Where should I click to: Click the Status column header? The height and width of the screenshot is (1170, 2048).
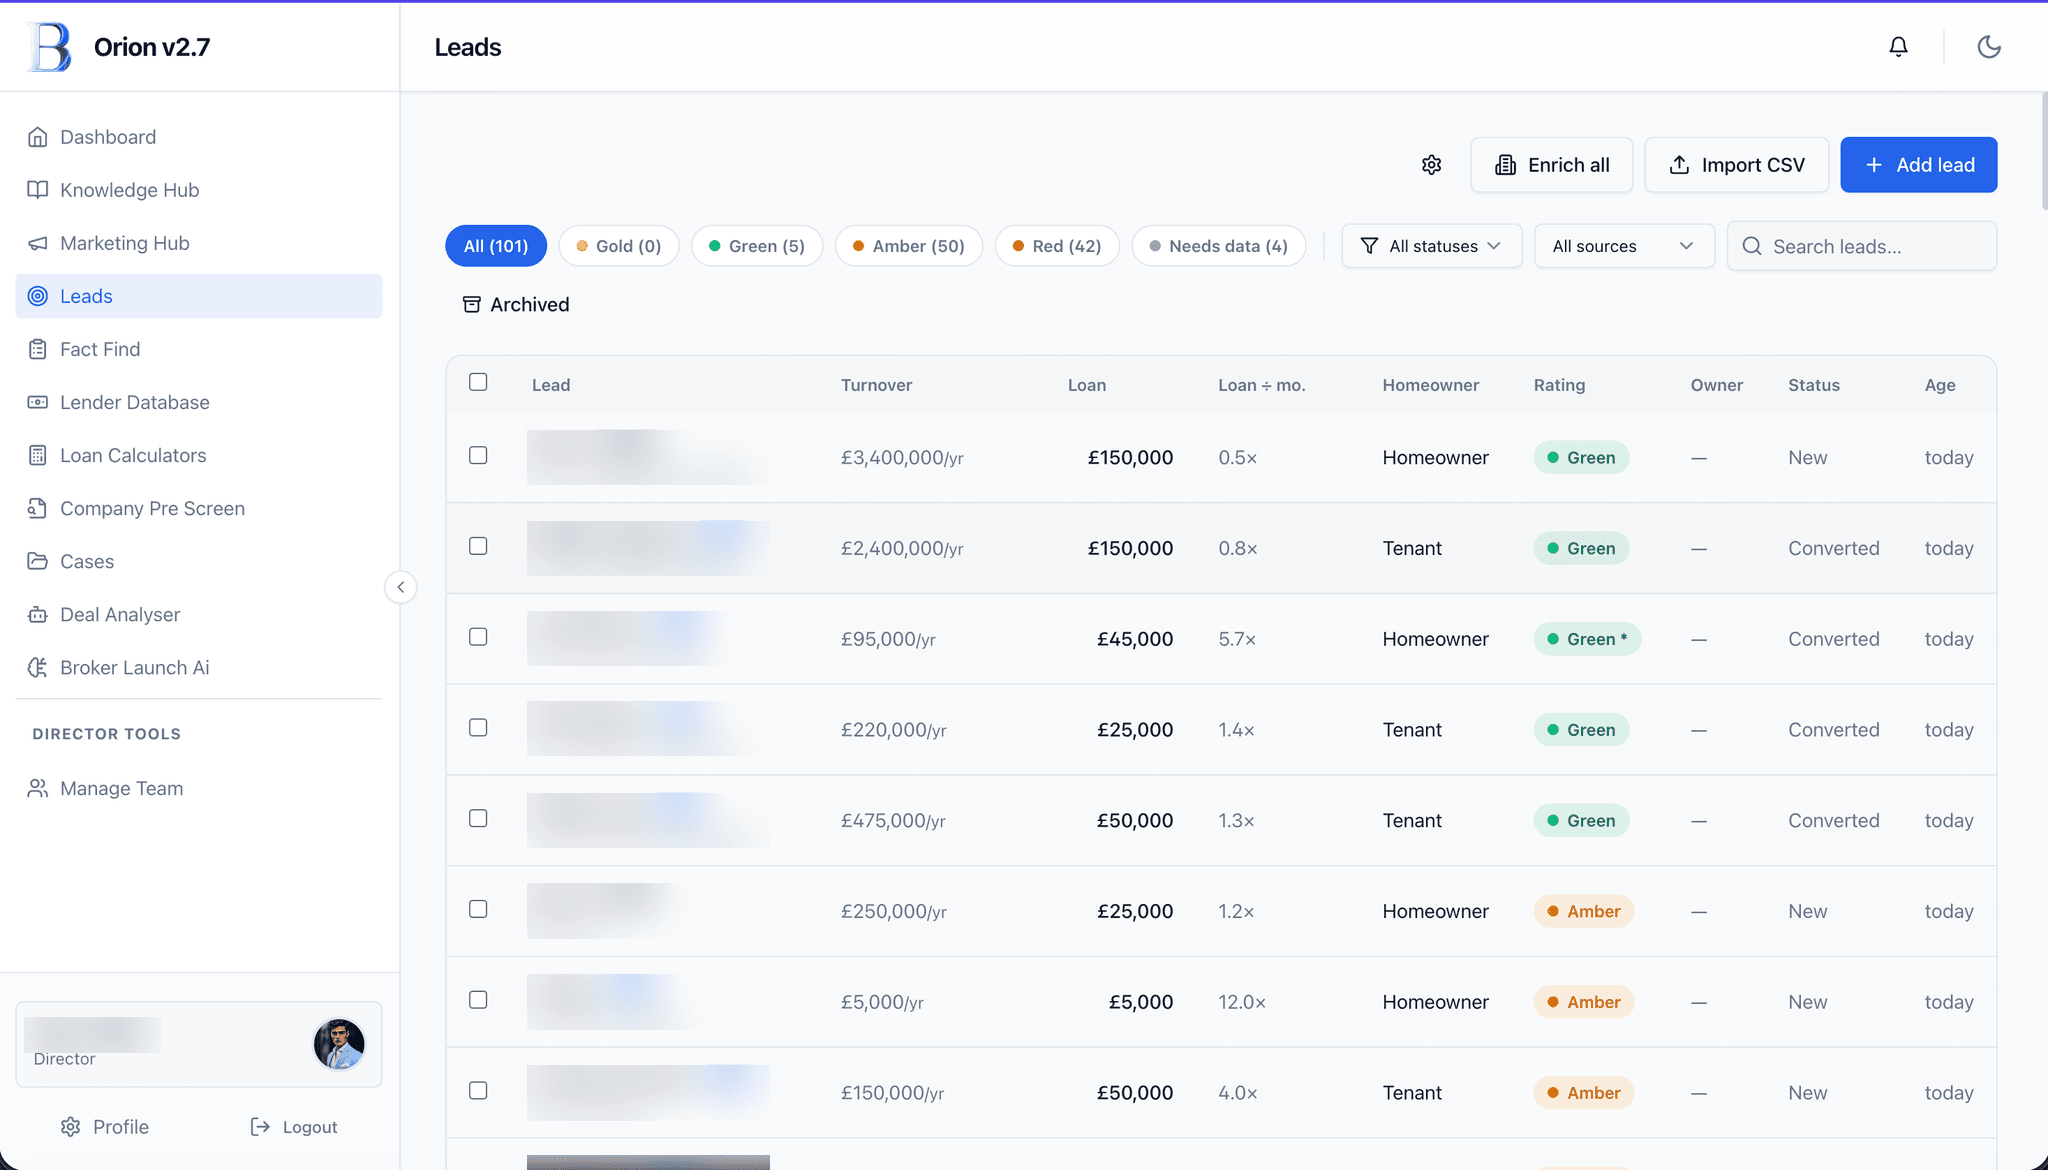coord(1814,385)
